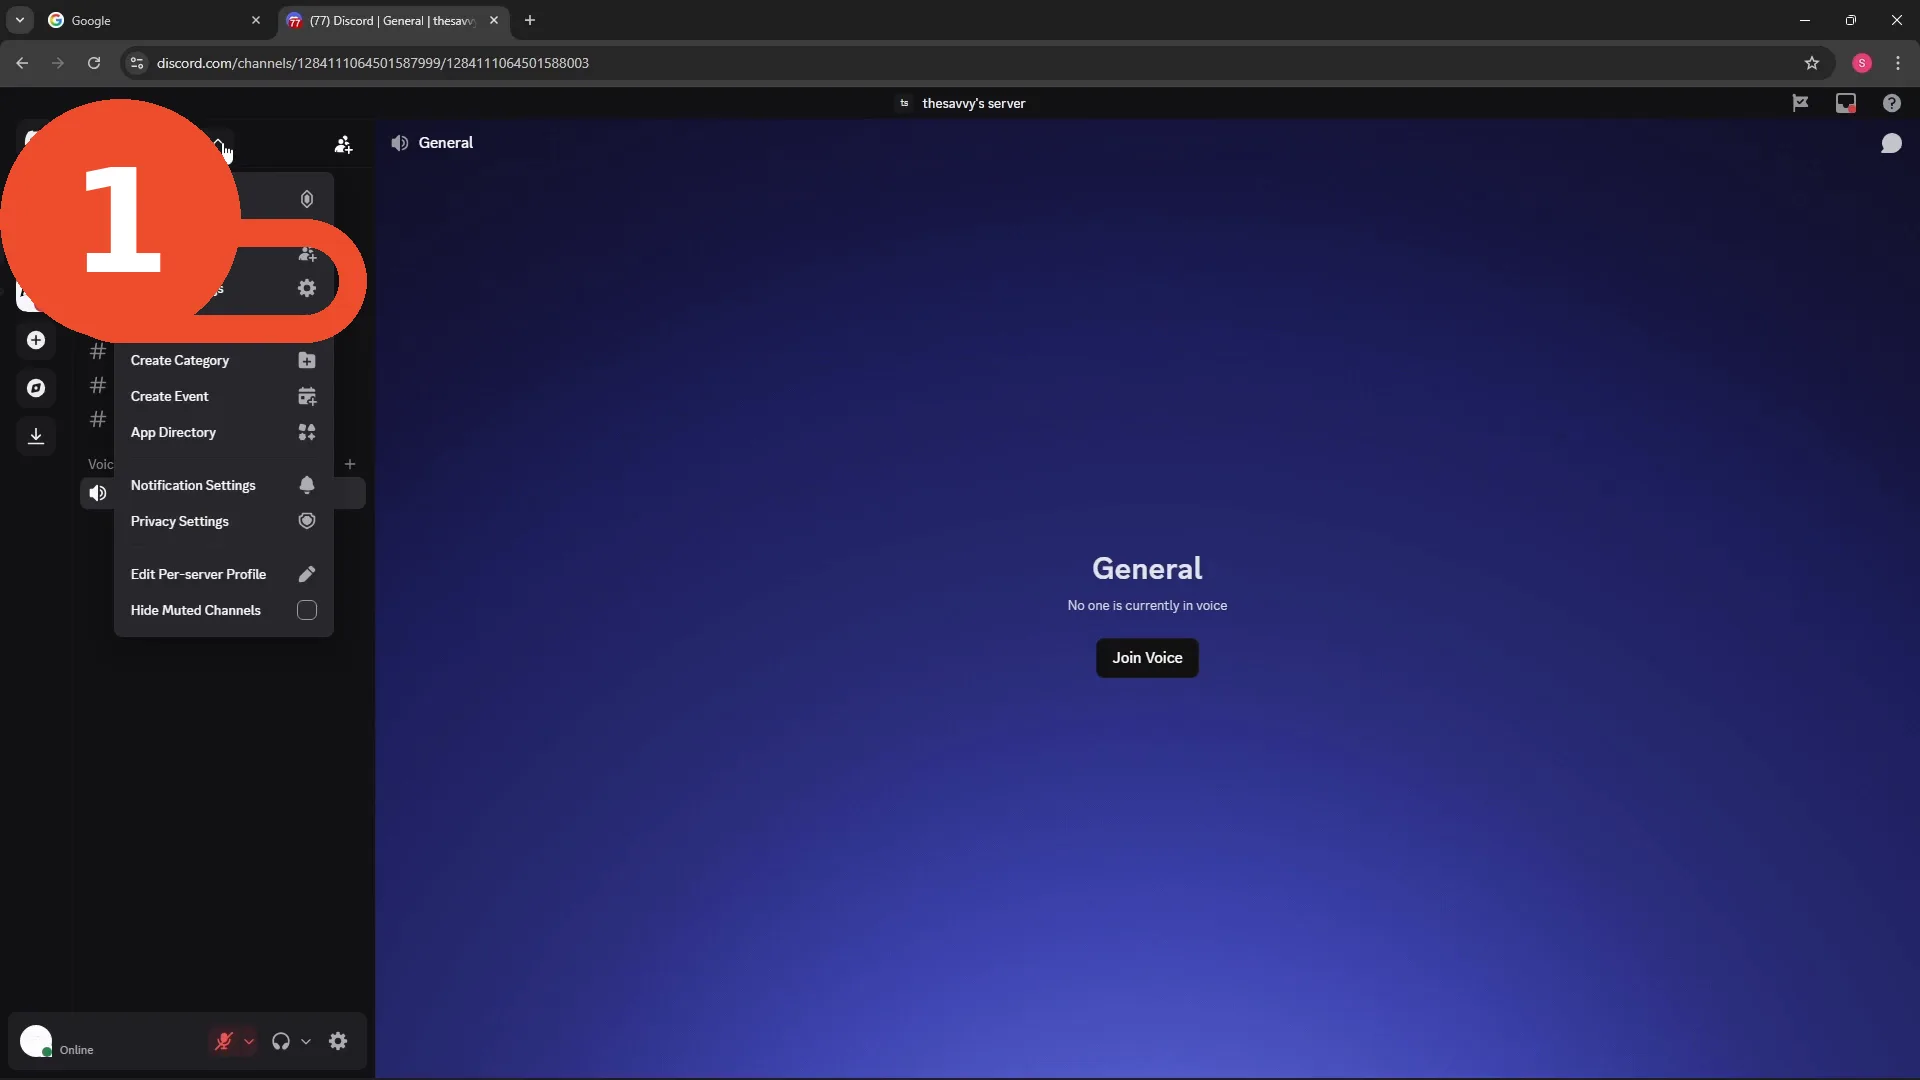Open the Discord inbox icon
Screen dimensions: 1920x1080
click(1846, 103)
